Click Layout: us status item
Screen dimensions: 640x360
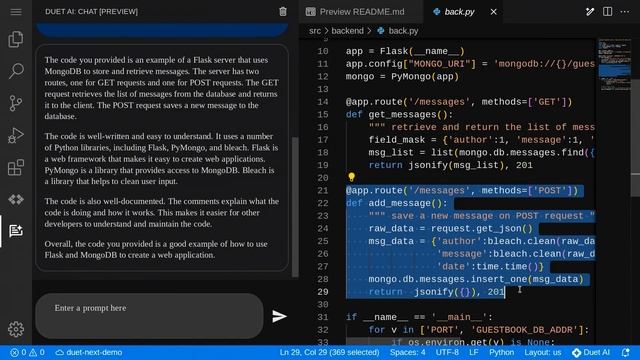543,352
